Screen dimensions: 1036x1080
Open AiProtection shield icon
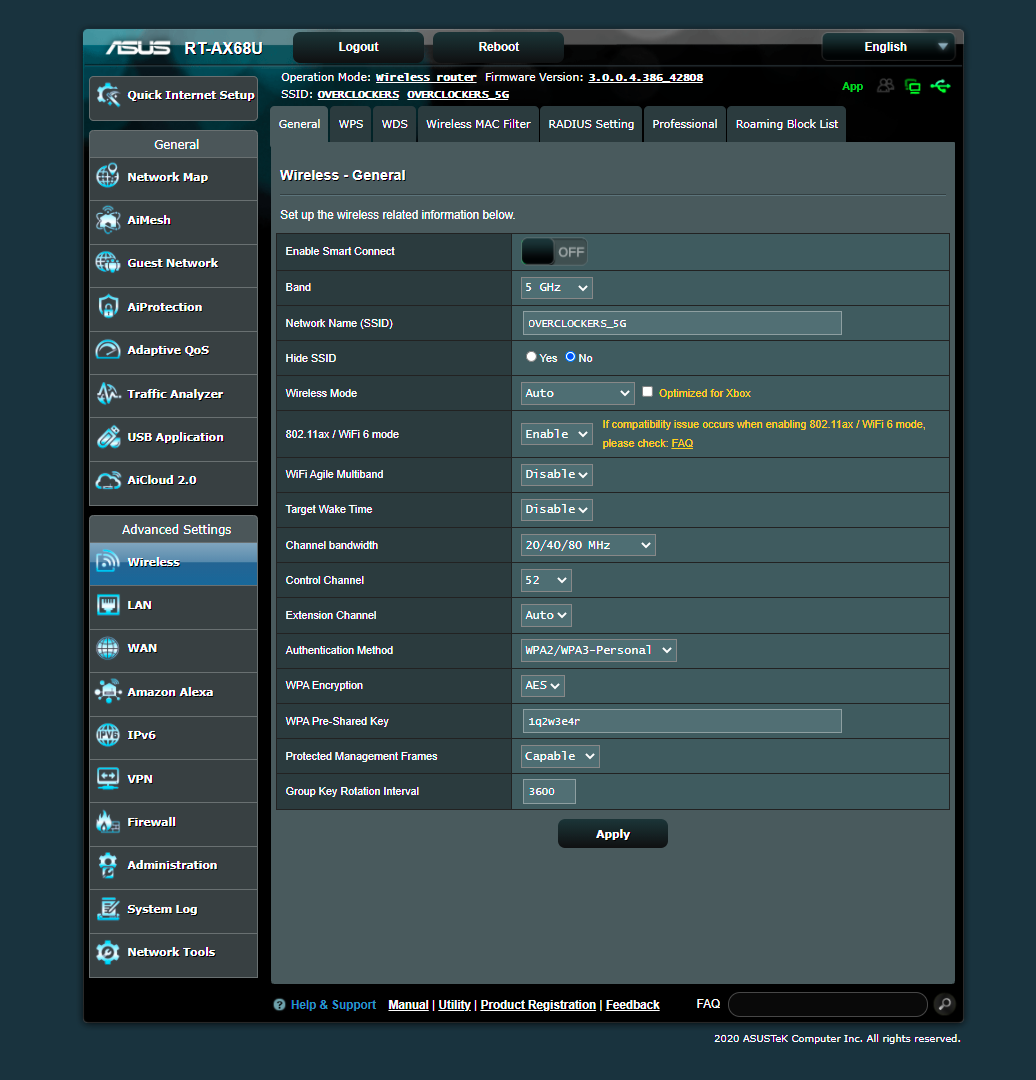pyautogui.click(x=108, y=307)
